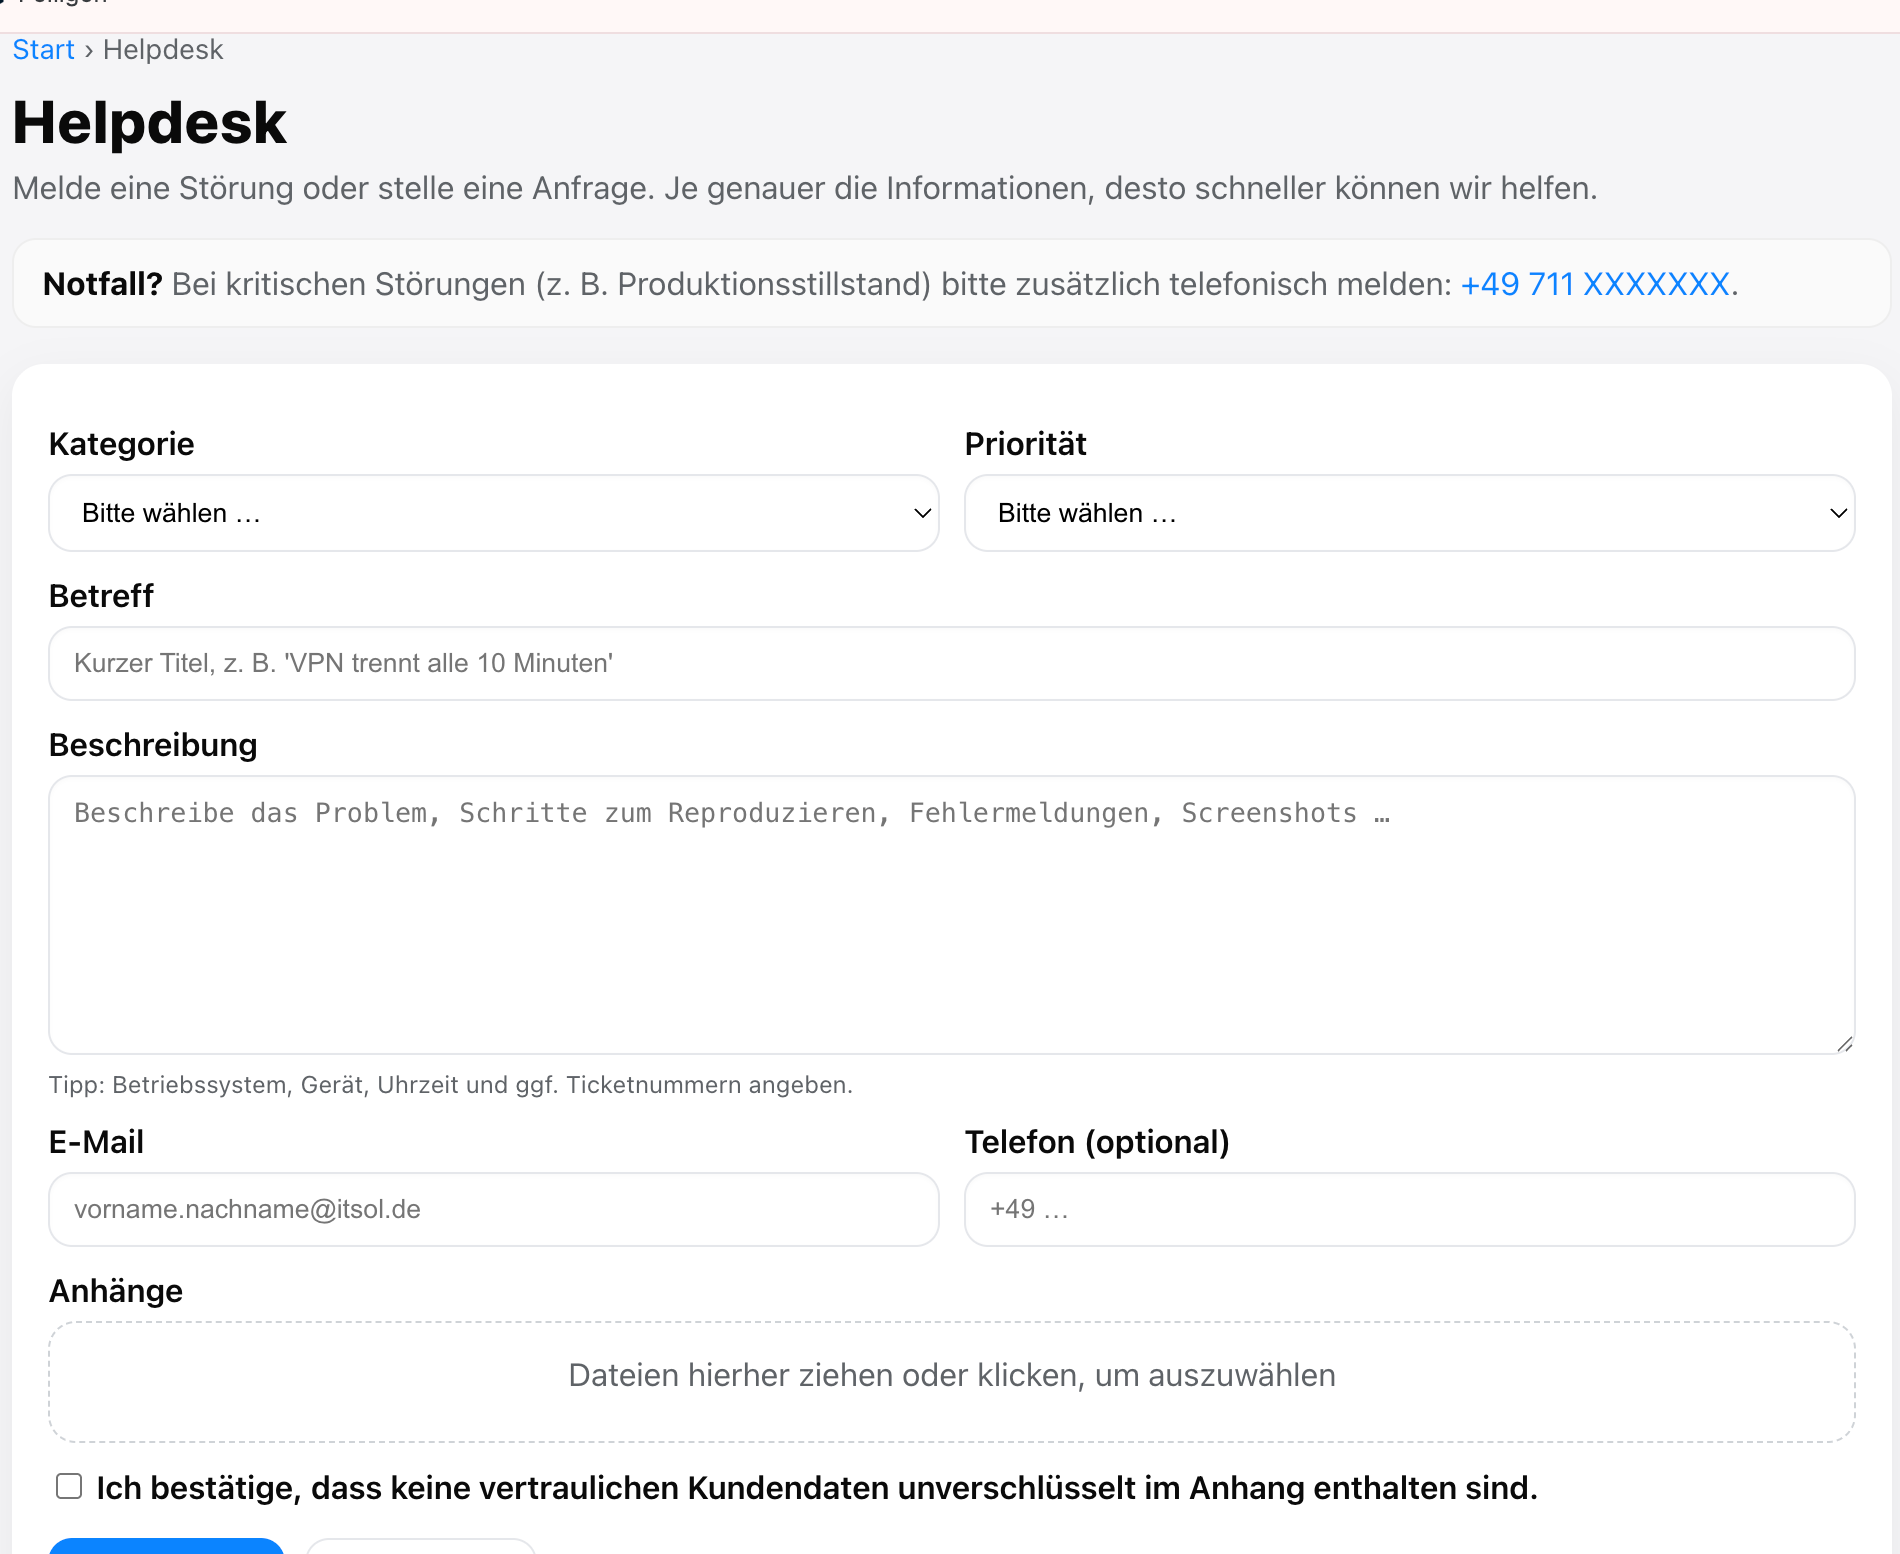The width and height of the screenshot is (1900, 1554).
Task: Open the Priorität dropdown
Action: [1409, 513]
